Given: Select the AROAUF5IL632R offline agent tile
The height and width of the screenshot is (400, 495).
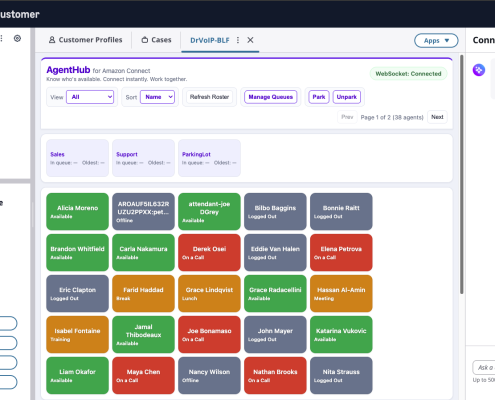Looking at the screenshot, I should pos(143,212).
